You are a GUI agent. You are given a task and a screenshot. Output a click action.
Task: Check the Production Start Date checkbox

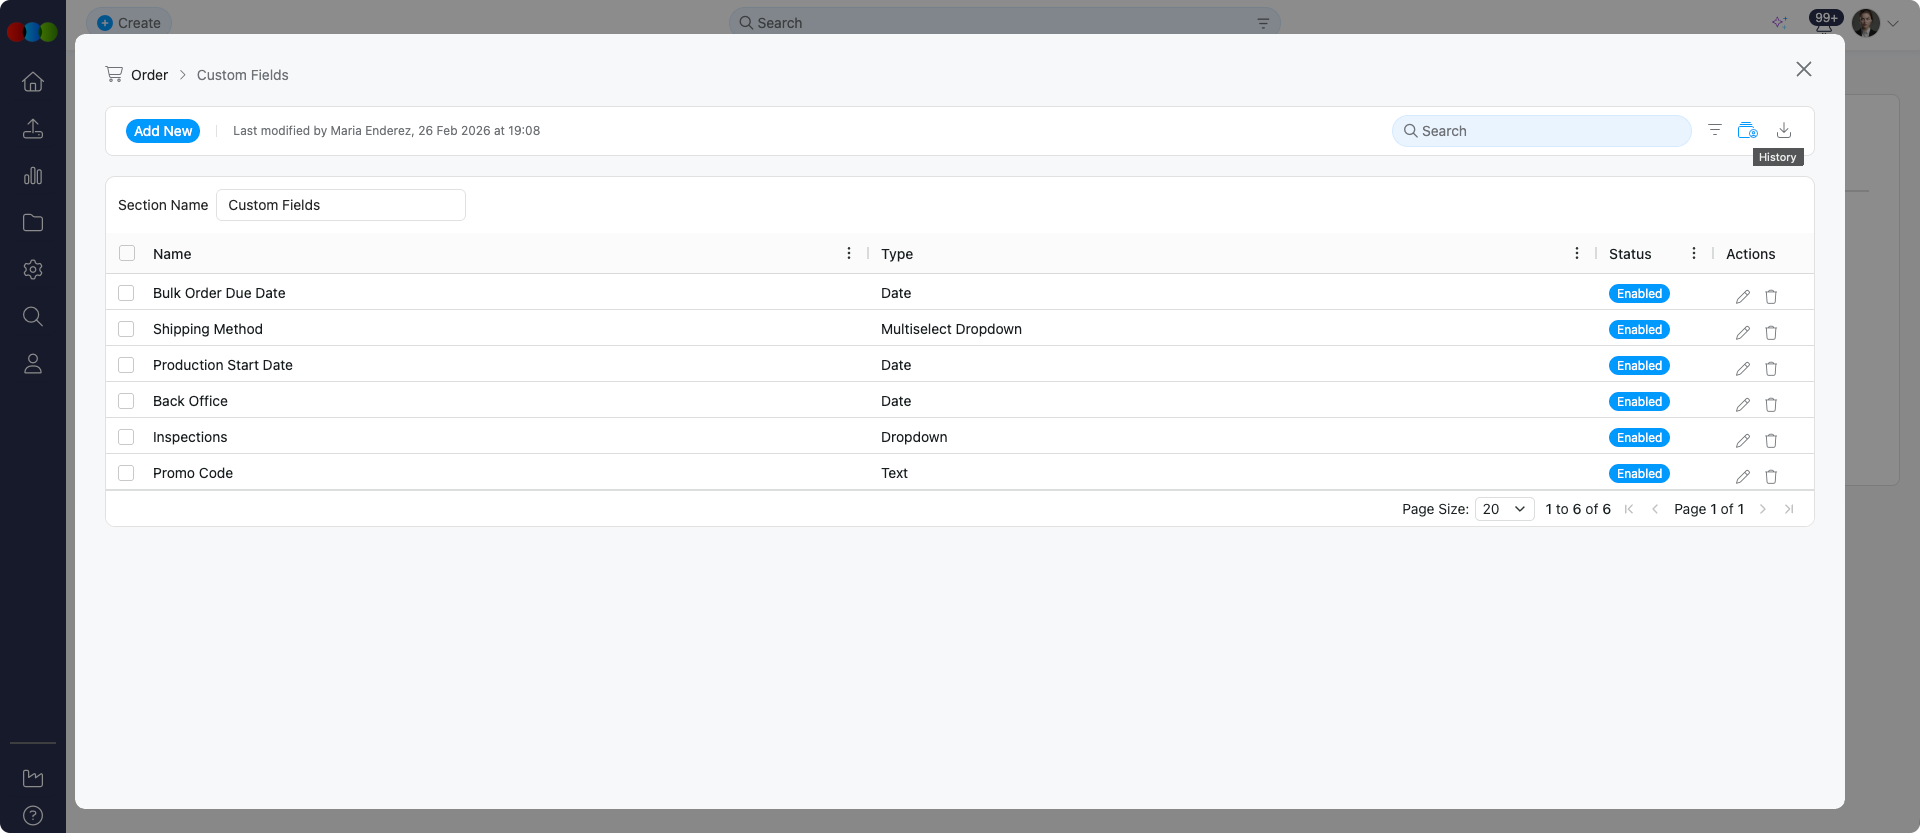pos(126,365)
